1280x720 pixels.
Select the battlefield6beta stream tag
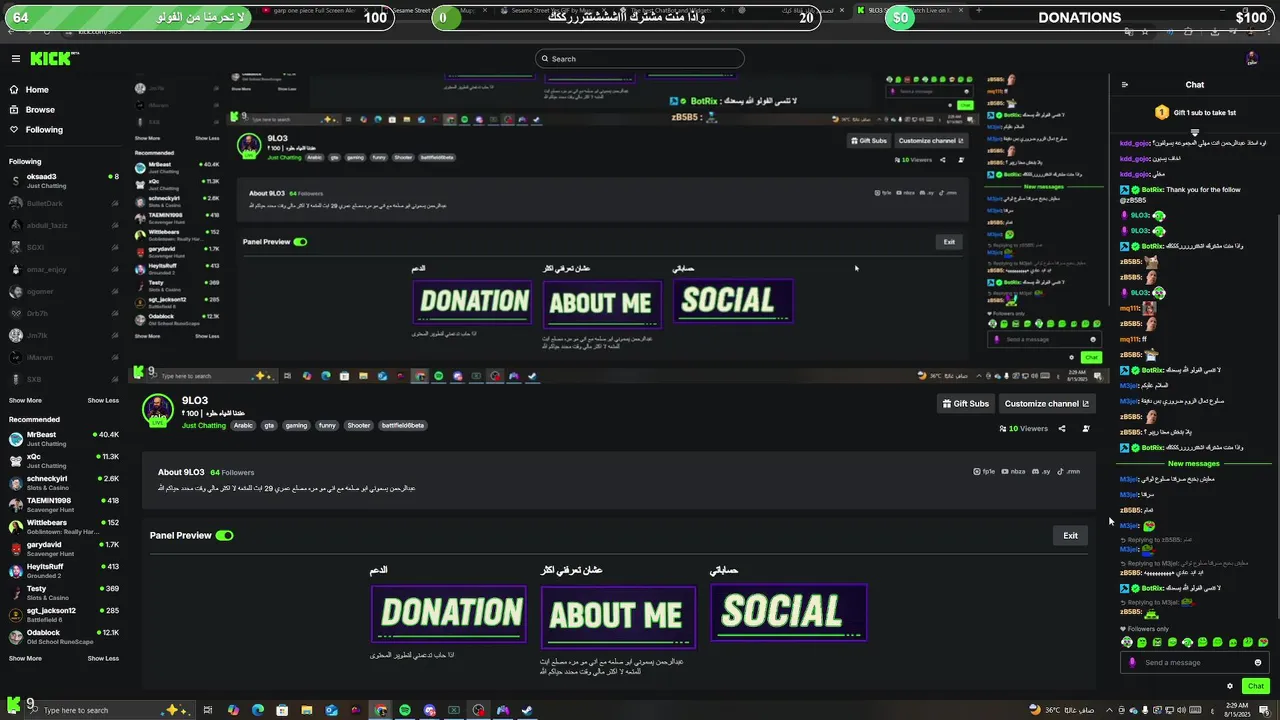pyautogui.click(x=403, y=425)
